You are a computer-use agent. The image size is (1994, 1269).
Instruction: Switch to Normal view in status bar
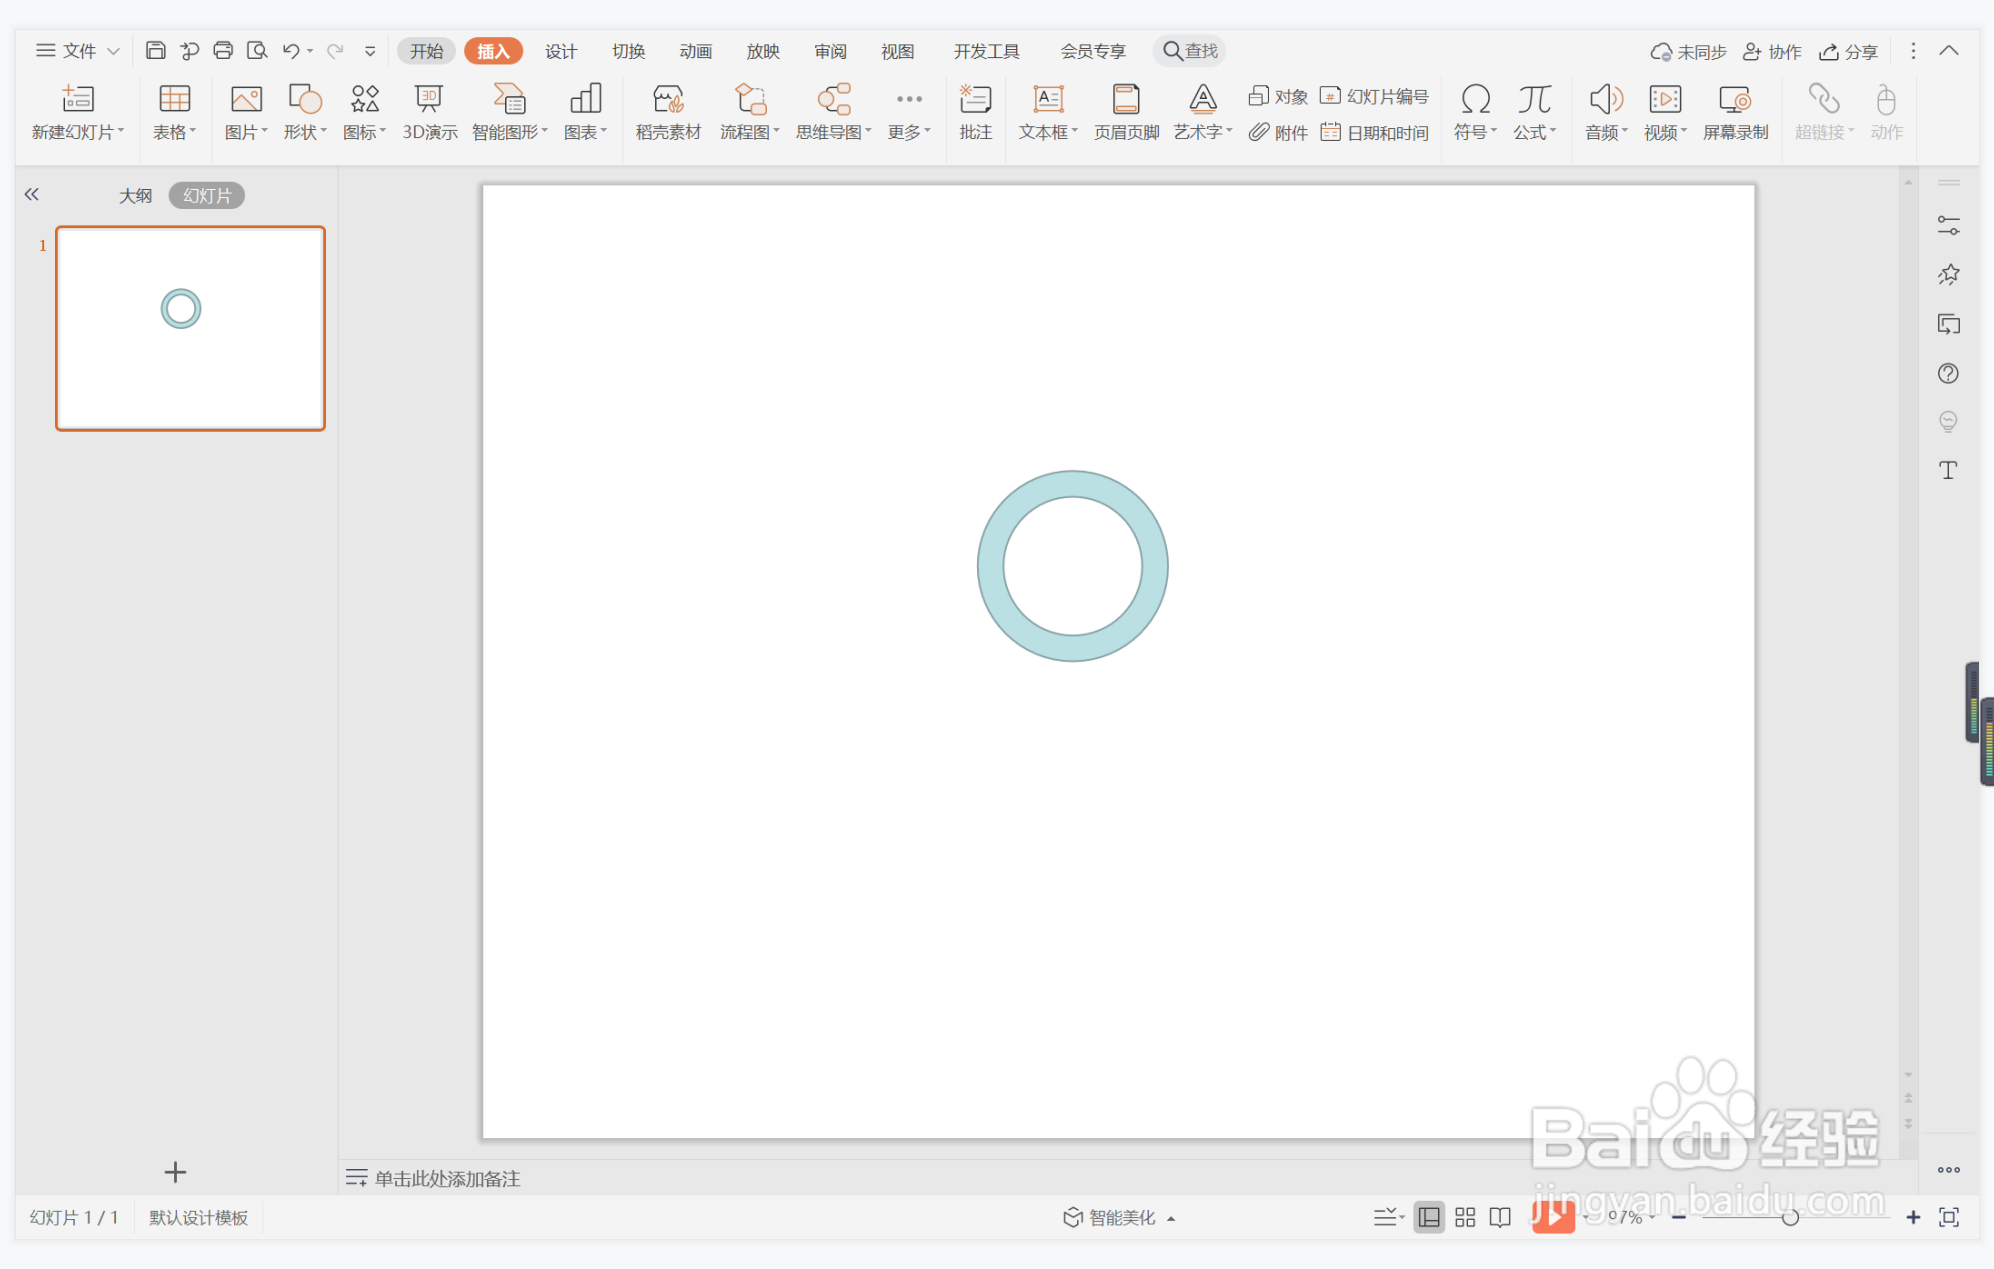point(1429,1217)
